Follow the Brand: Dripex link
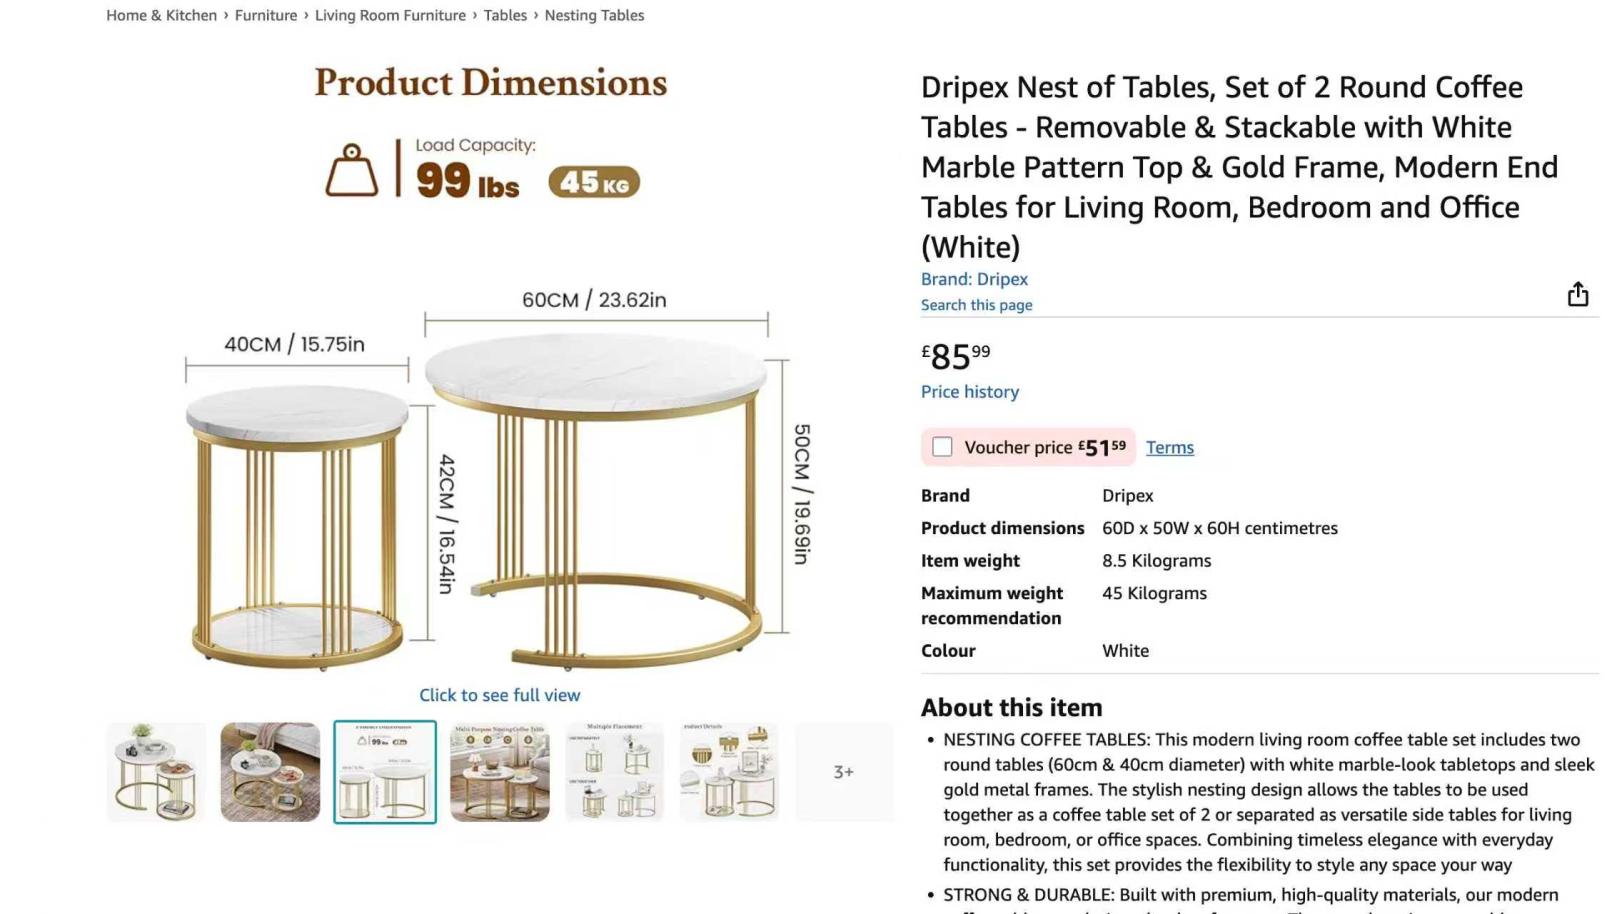Screen dimensions: 1617x914 974,279
